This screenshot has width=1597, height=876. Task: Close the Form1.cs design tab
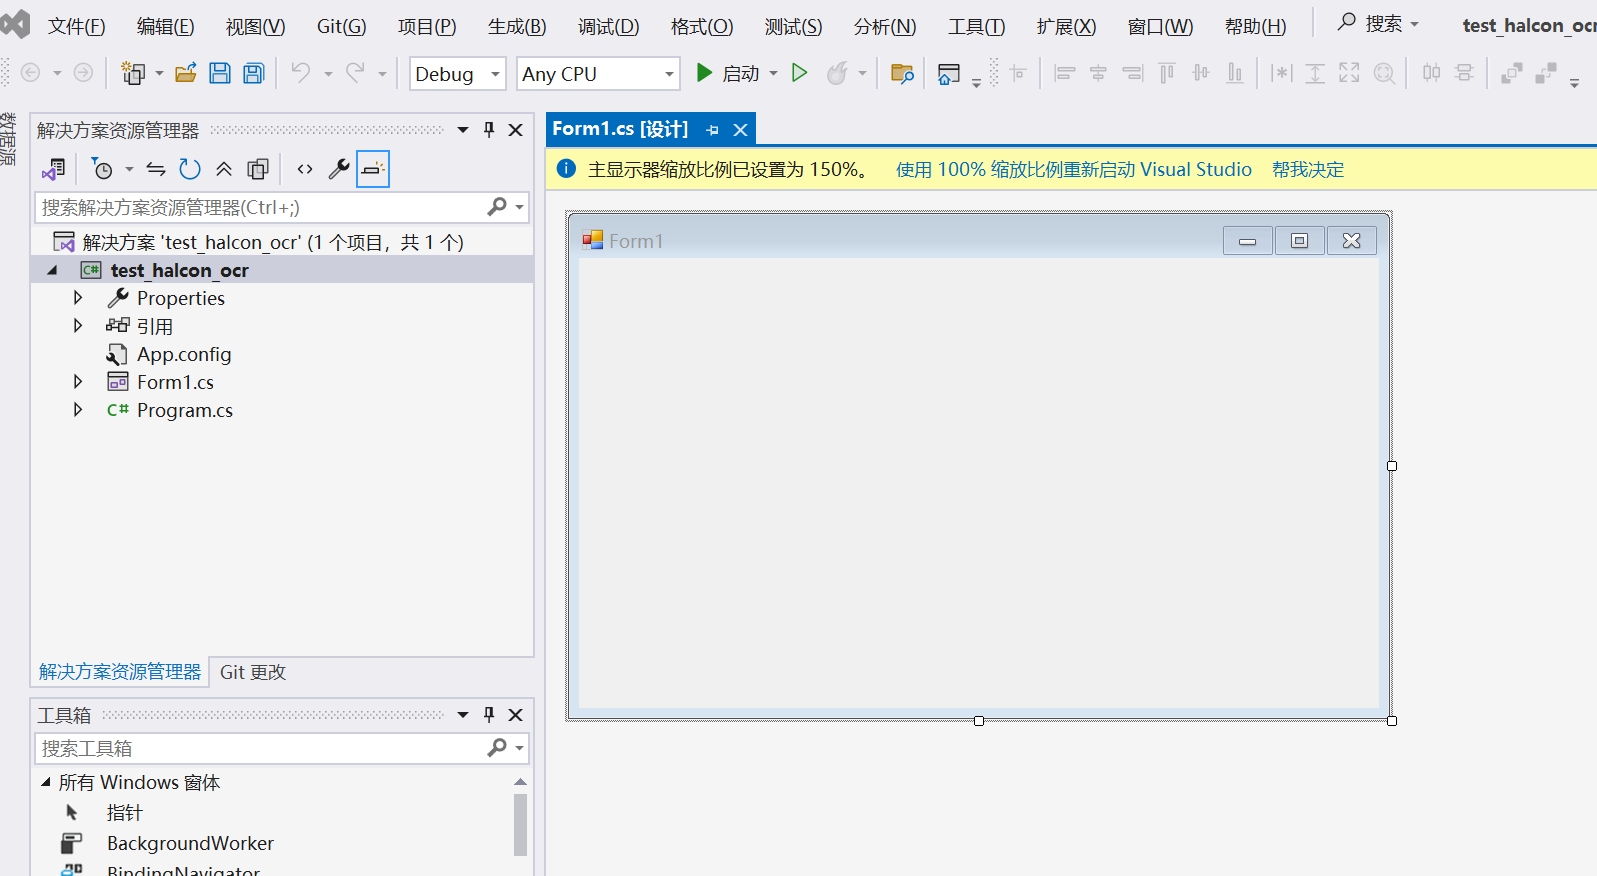pos(741,130)
